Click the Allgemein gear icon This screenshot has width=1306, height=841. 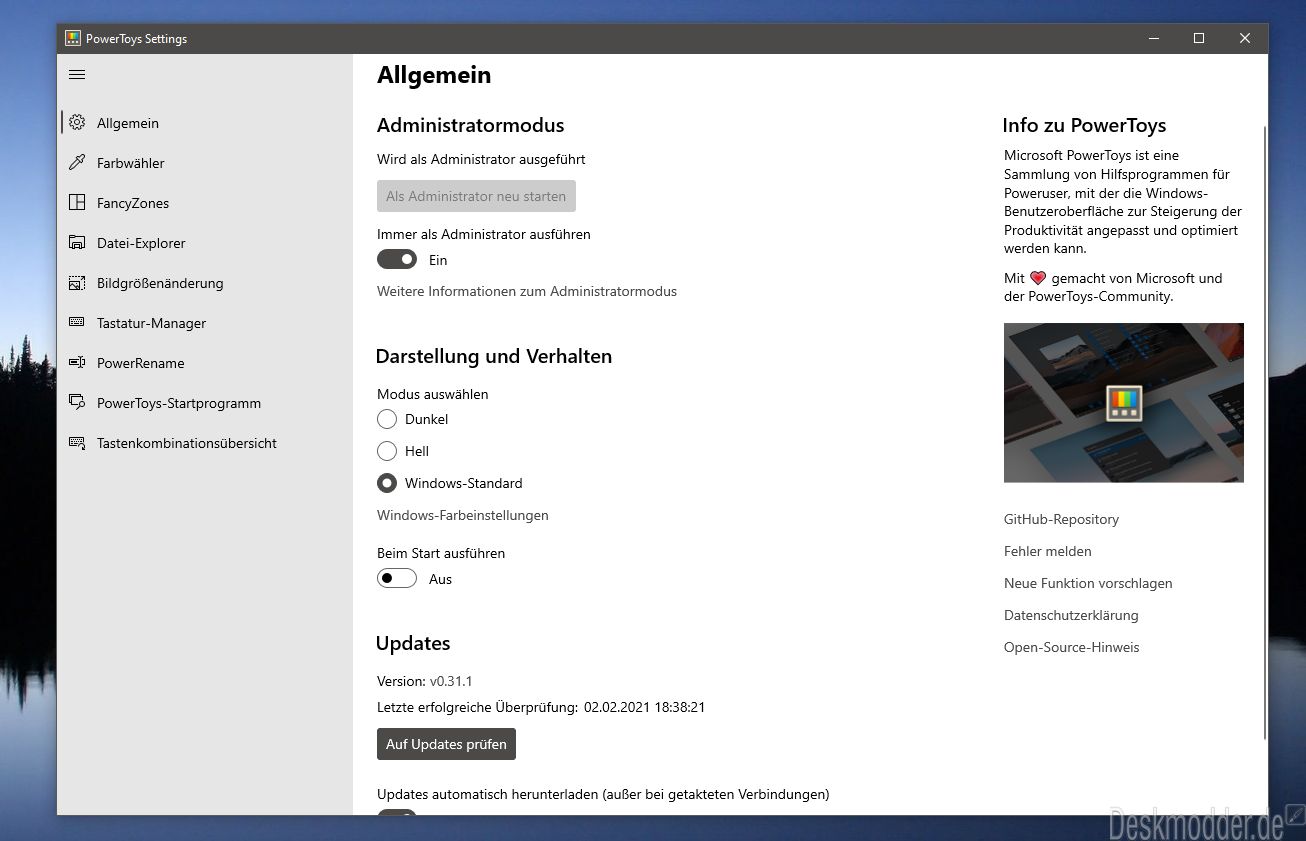click(77, 123)
